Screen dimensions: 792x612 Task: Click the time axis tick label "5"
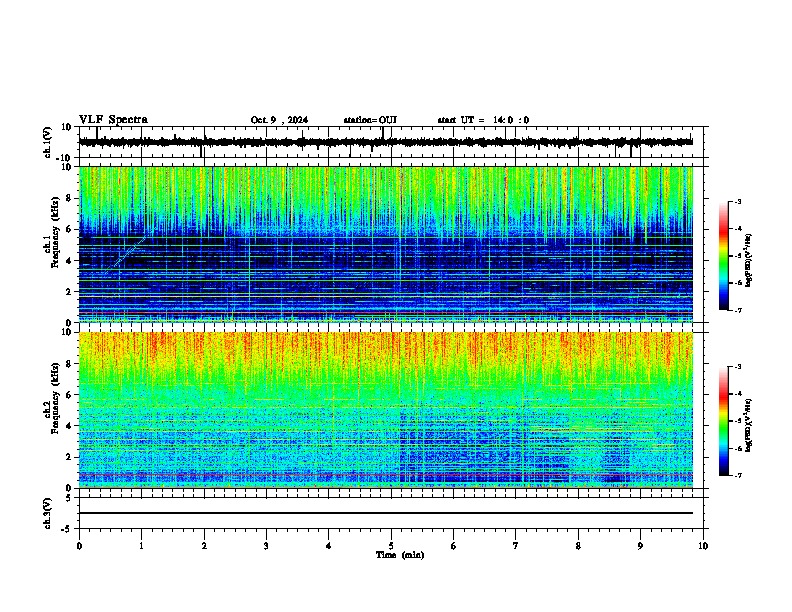(x=391, y=546)
